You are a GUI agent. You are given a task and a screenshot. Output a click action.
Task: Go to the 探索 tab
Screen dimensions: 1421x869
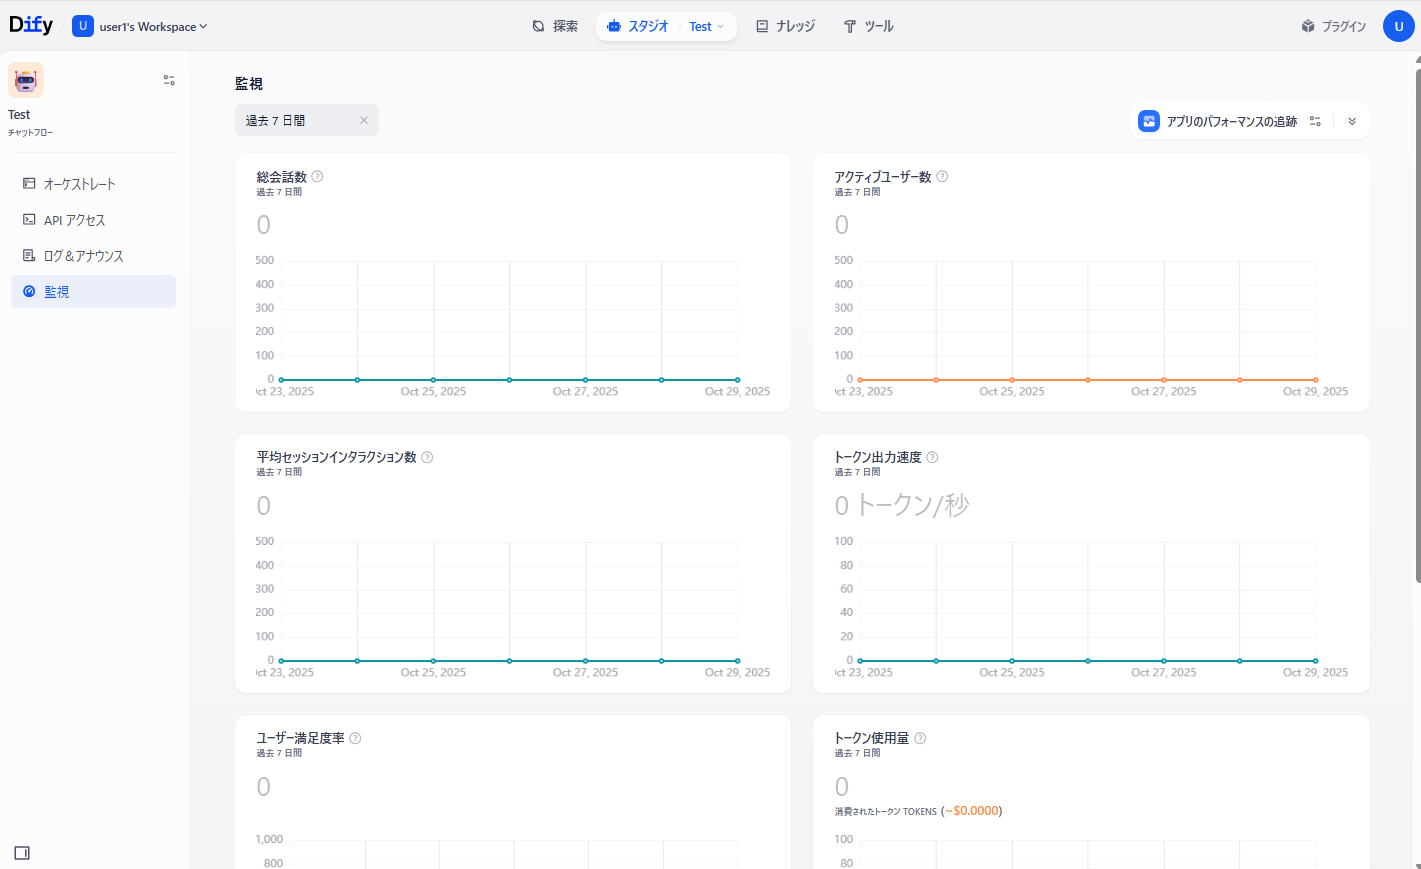[x=555, y=27]
